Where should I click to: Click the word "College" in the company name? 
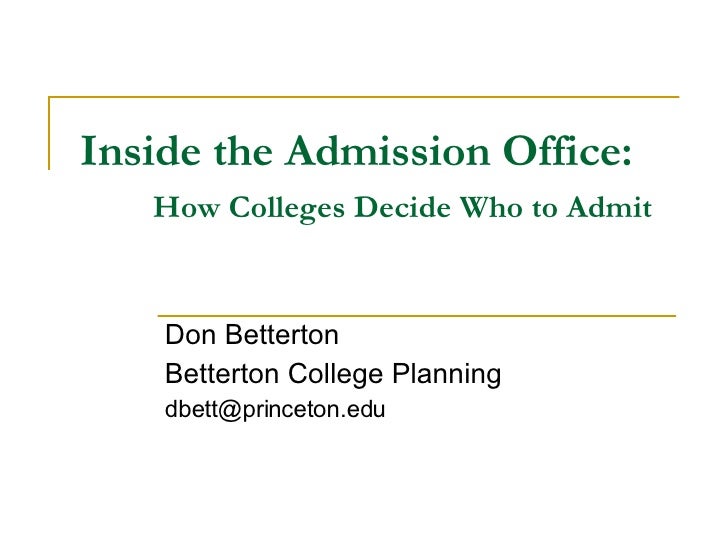click(335, 374)
